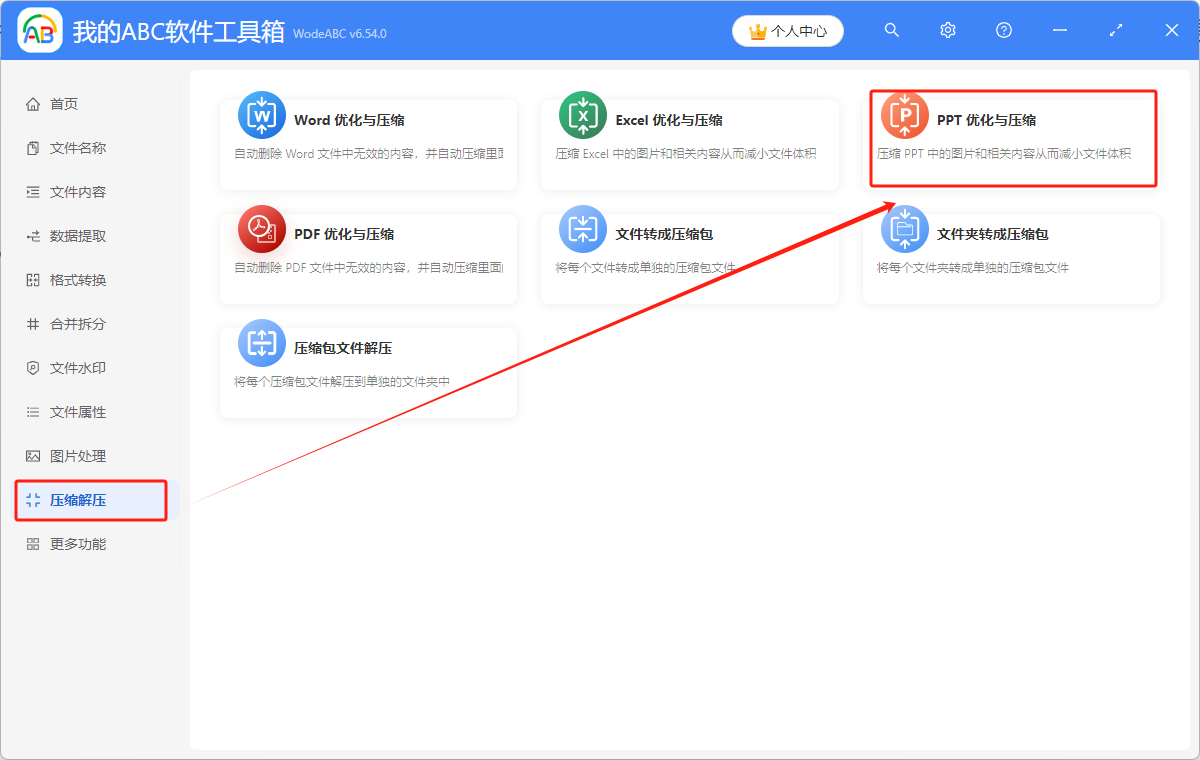Click the 文件转成压缩包 tool icon
Image resolution: width=1200 pixels, height=760 pixels.
[583, 228]
